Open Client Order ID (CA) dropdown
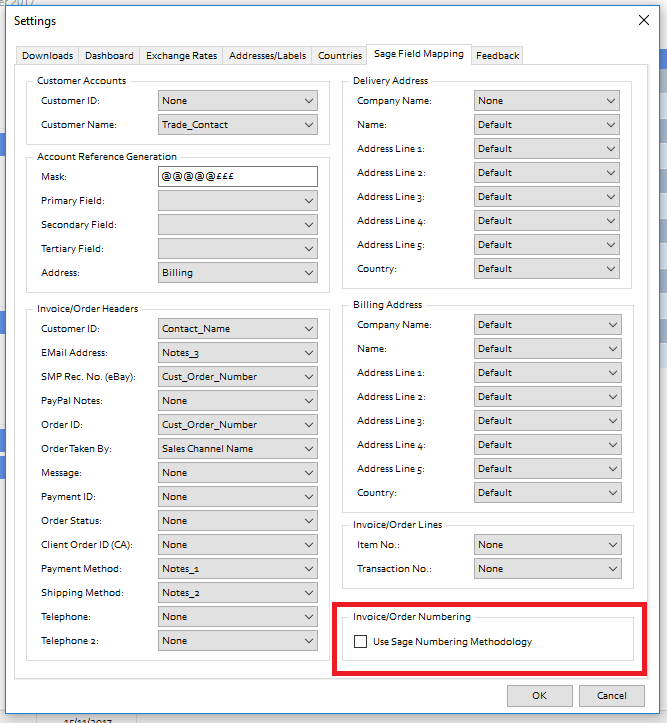667x723 pixels. (238, 544)
